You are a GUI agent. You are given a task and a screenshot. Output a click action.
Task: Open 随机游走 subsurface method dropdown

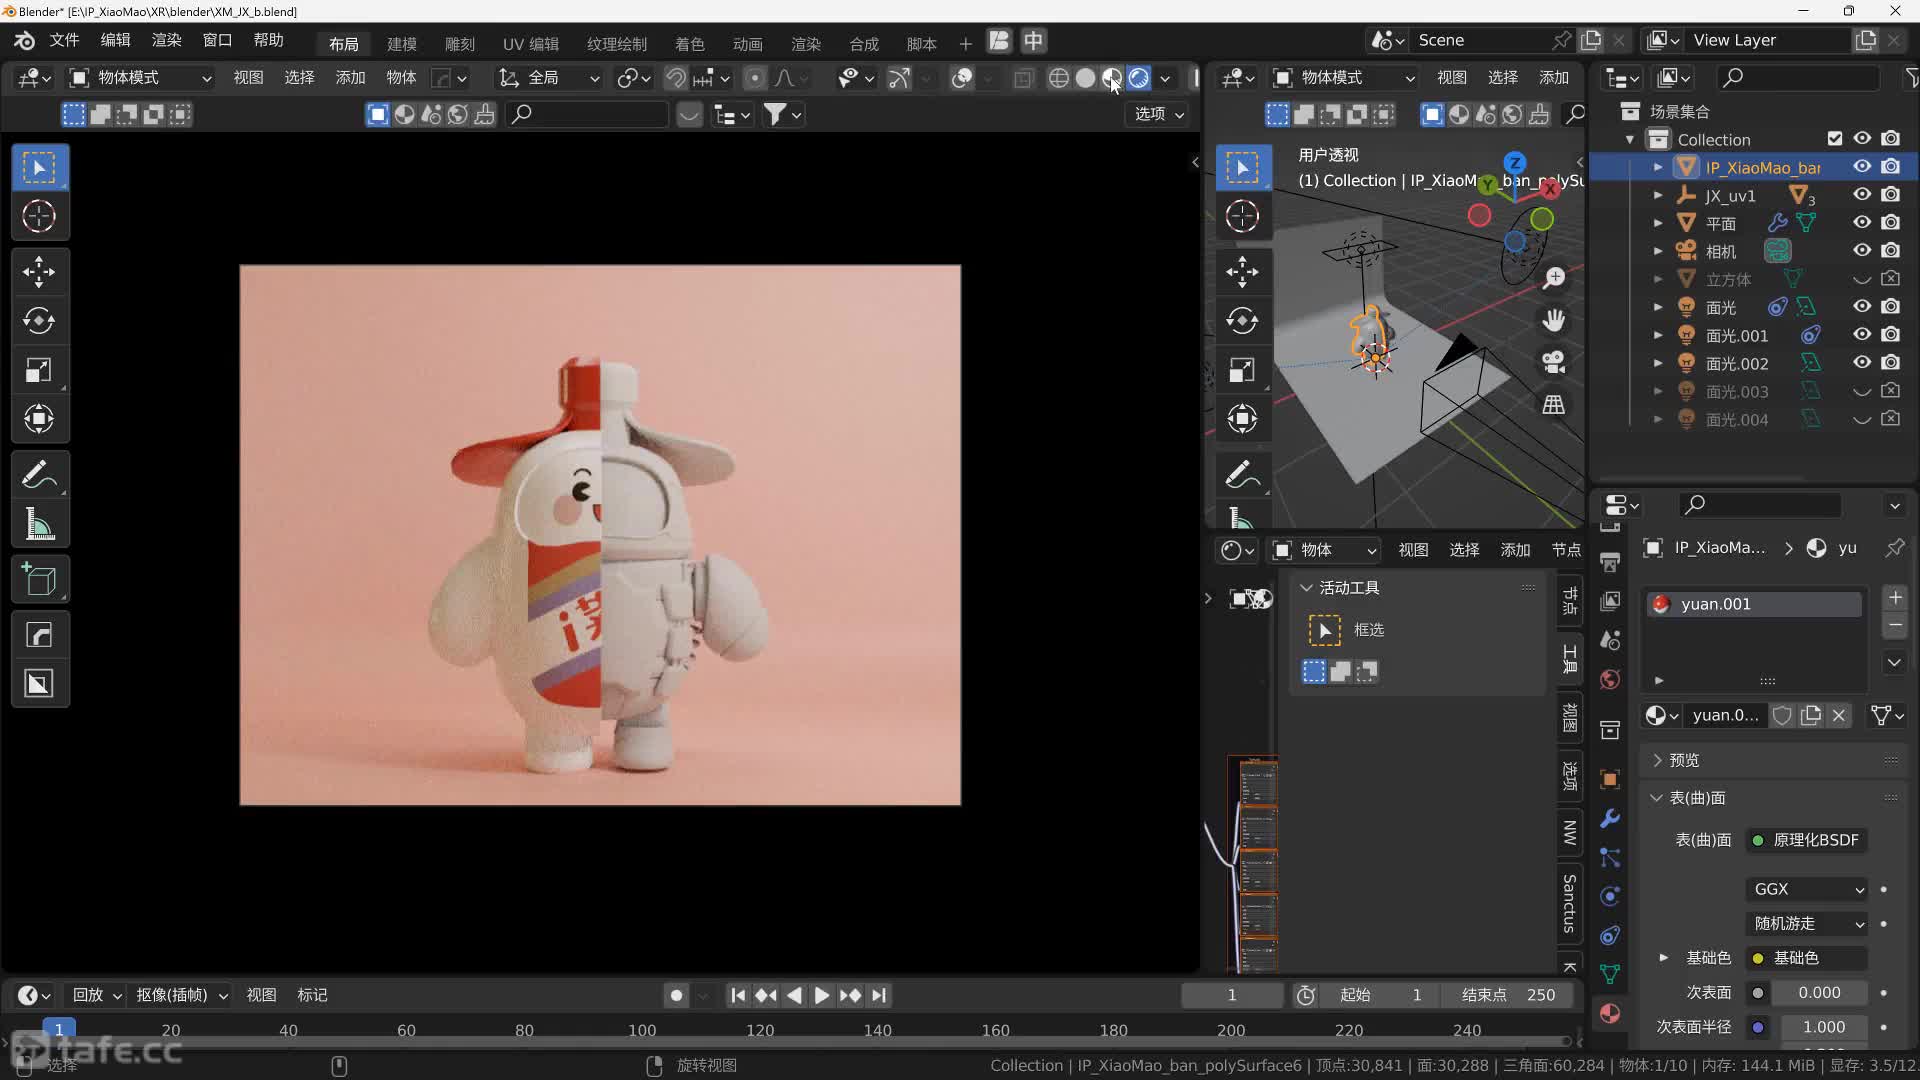click(x=1808, y=923)
